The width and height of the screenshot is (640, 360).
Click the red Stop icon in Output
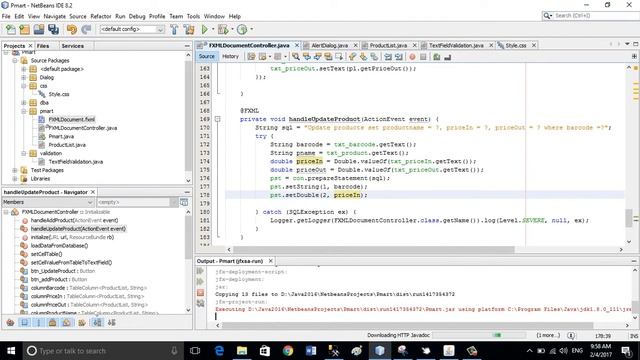200,293
